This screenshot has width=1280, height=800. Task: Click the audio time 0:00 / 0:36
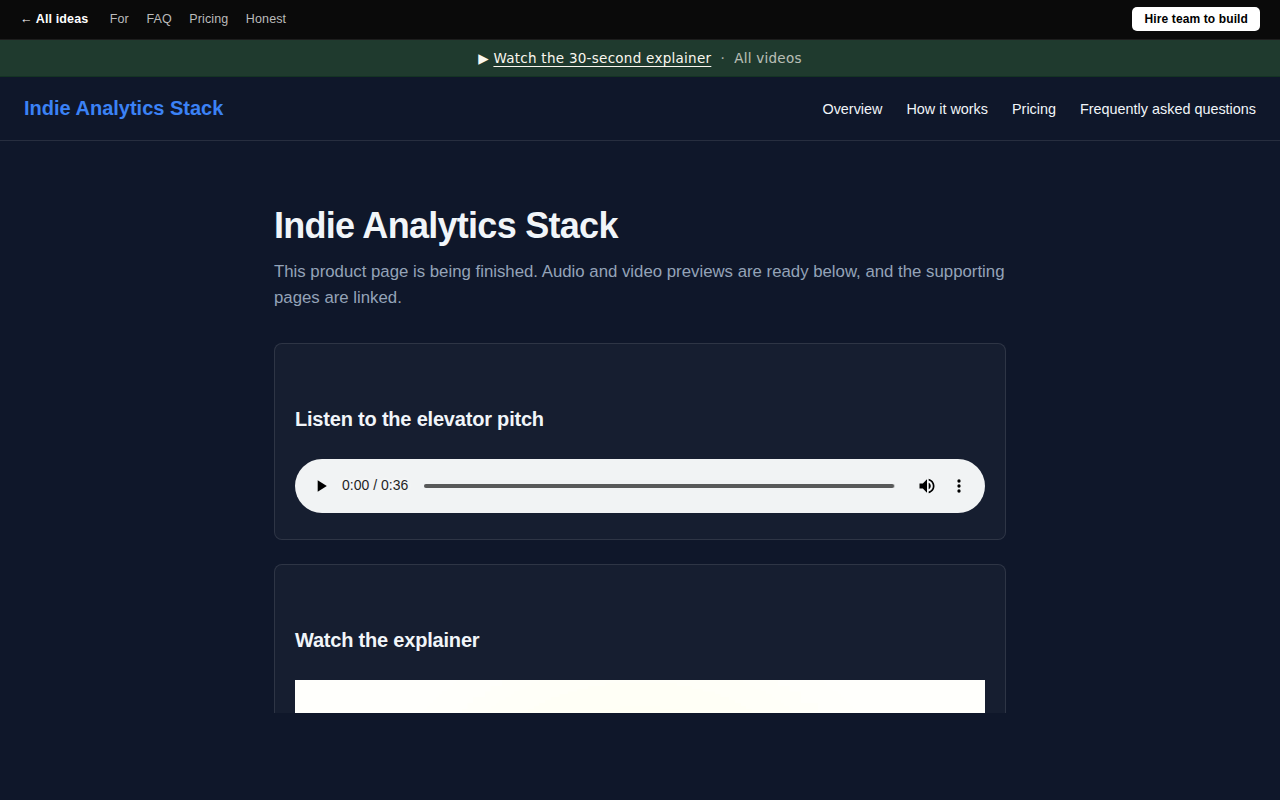point(375,486)
